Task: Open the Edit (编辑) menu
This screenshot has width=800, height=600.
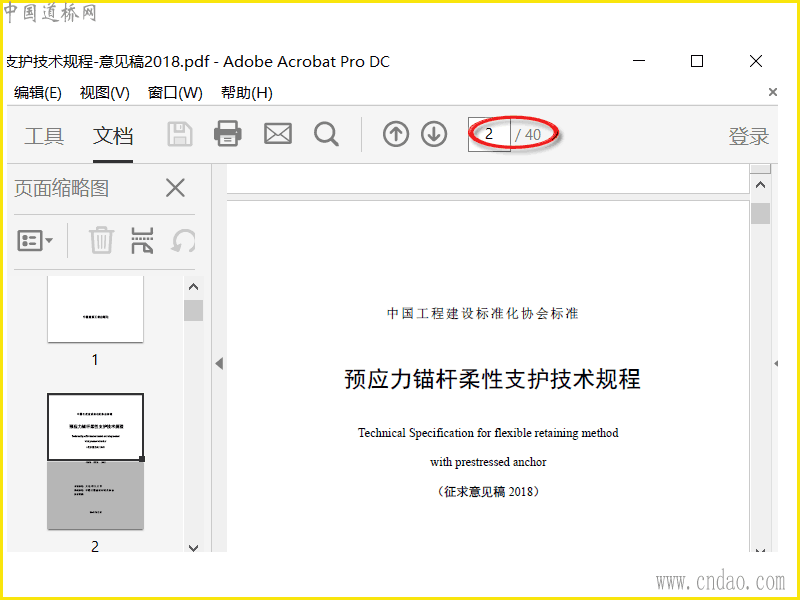Action: 38,93
